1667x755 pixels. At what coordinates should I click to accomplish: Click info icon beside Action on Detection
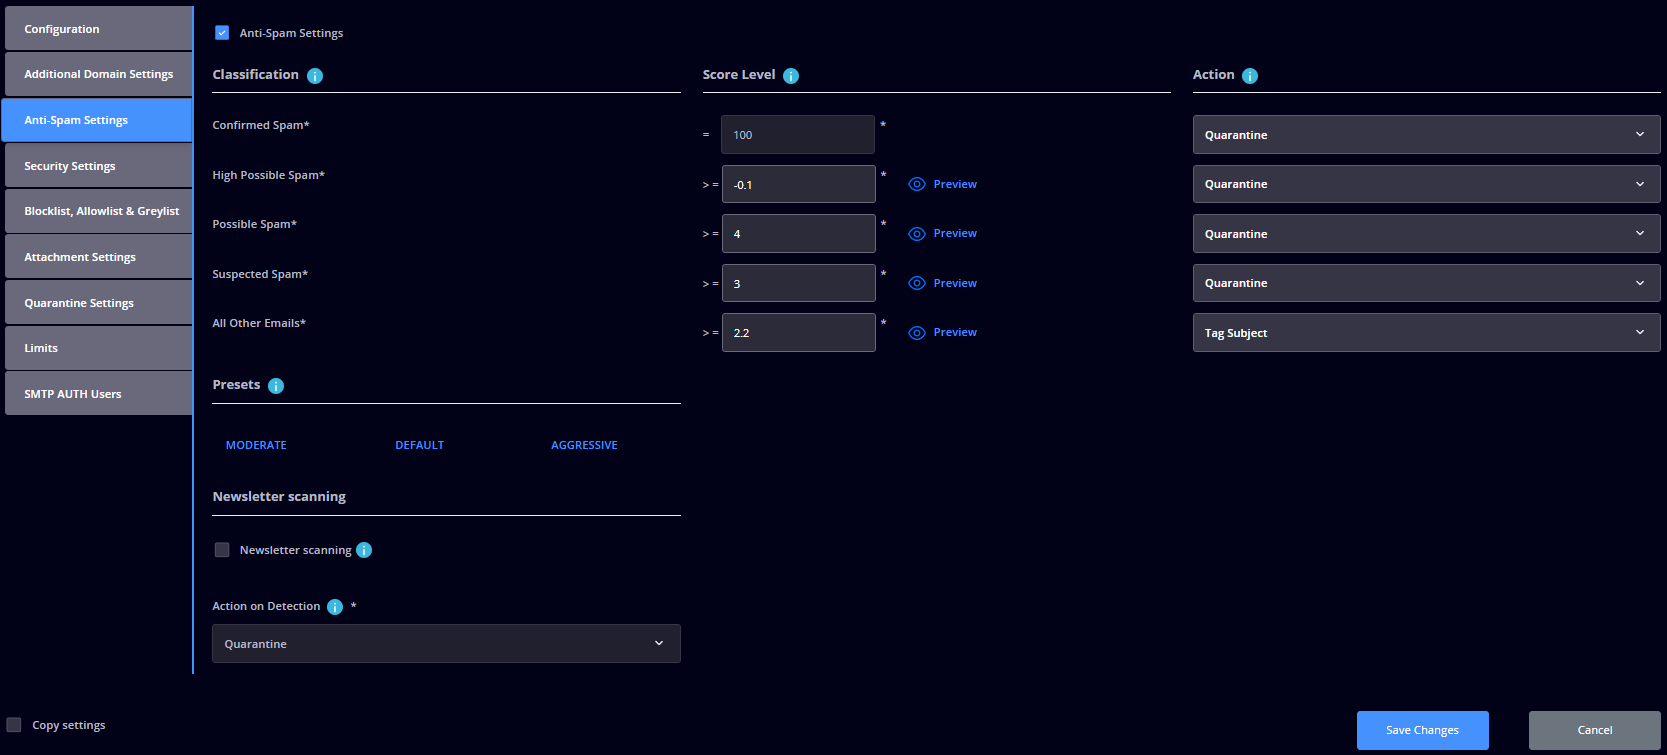[x=335, y=607]
